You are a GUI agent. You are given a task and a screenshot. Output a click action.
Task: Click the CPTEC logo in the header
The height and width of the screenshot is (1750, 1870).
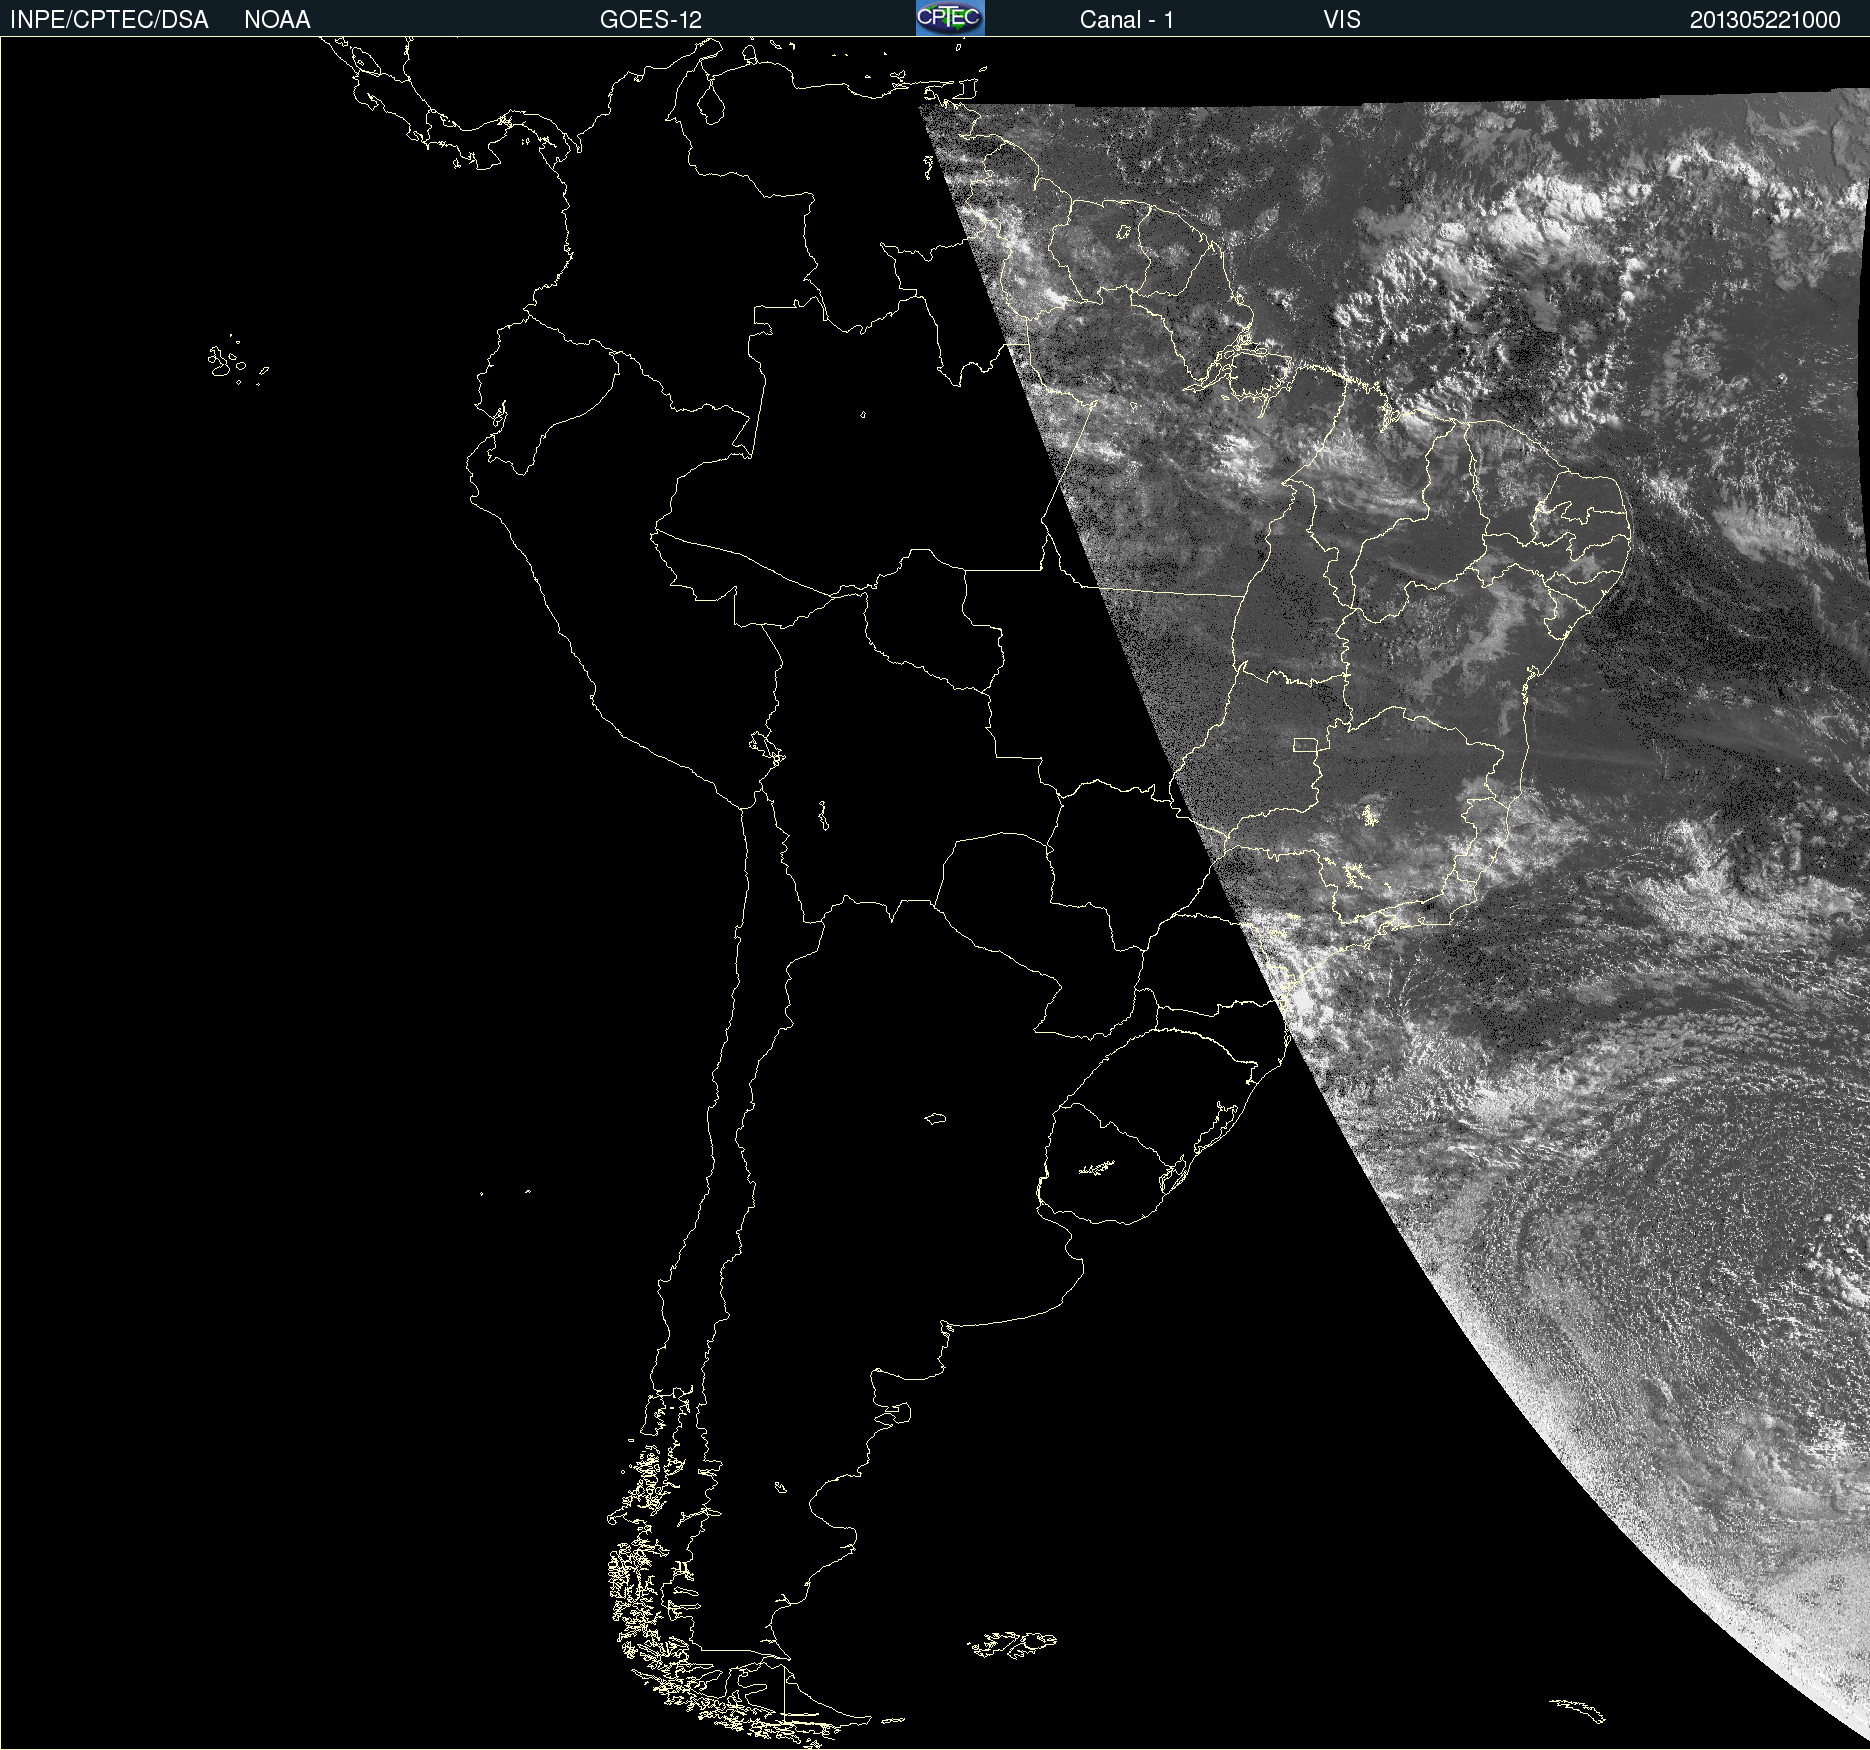click(x=950, y=18)
